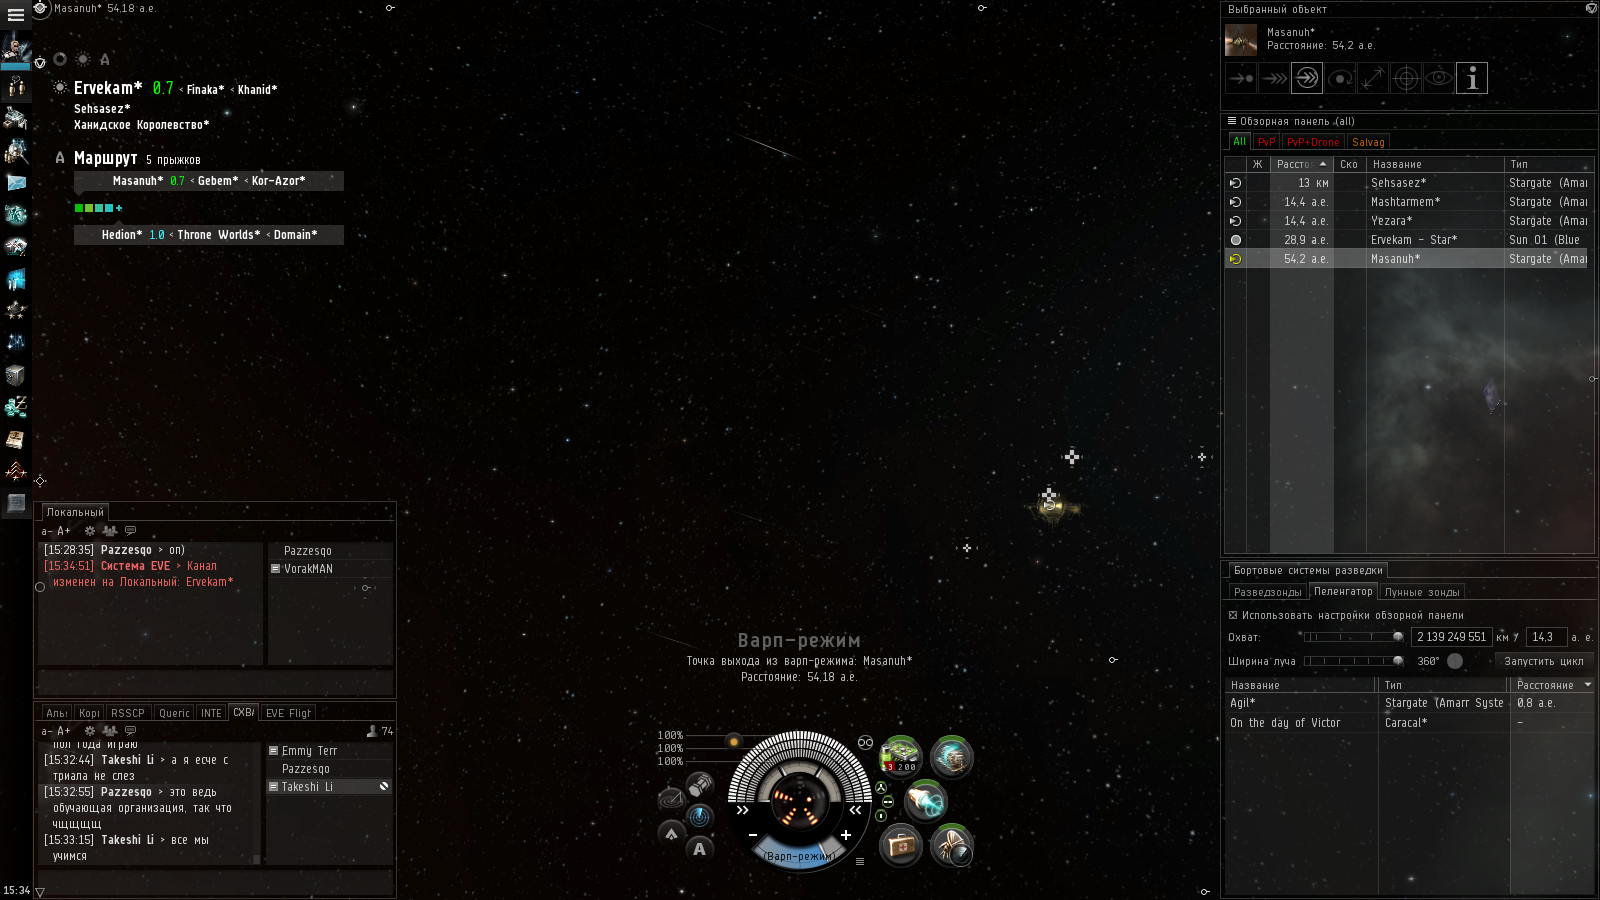Open the character portrait in Neocom
This screenshot has height=900, width=1600.
[x=16, y=49]
